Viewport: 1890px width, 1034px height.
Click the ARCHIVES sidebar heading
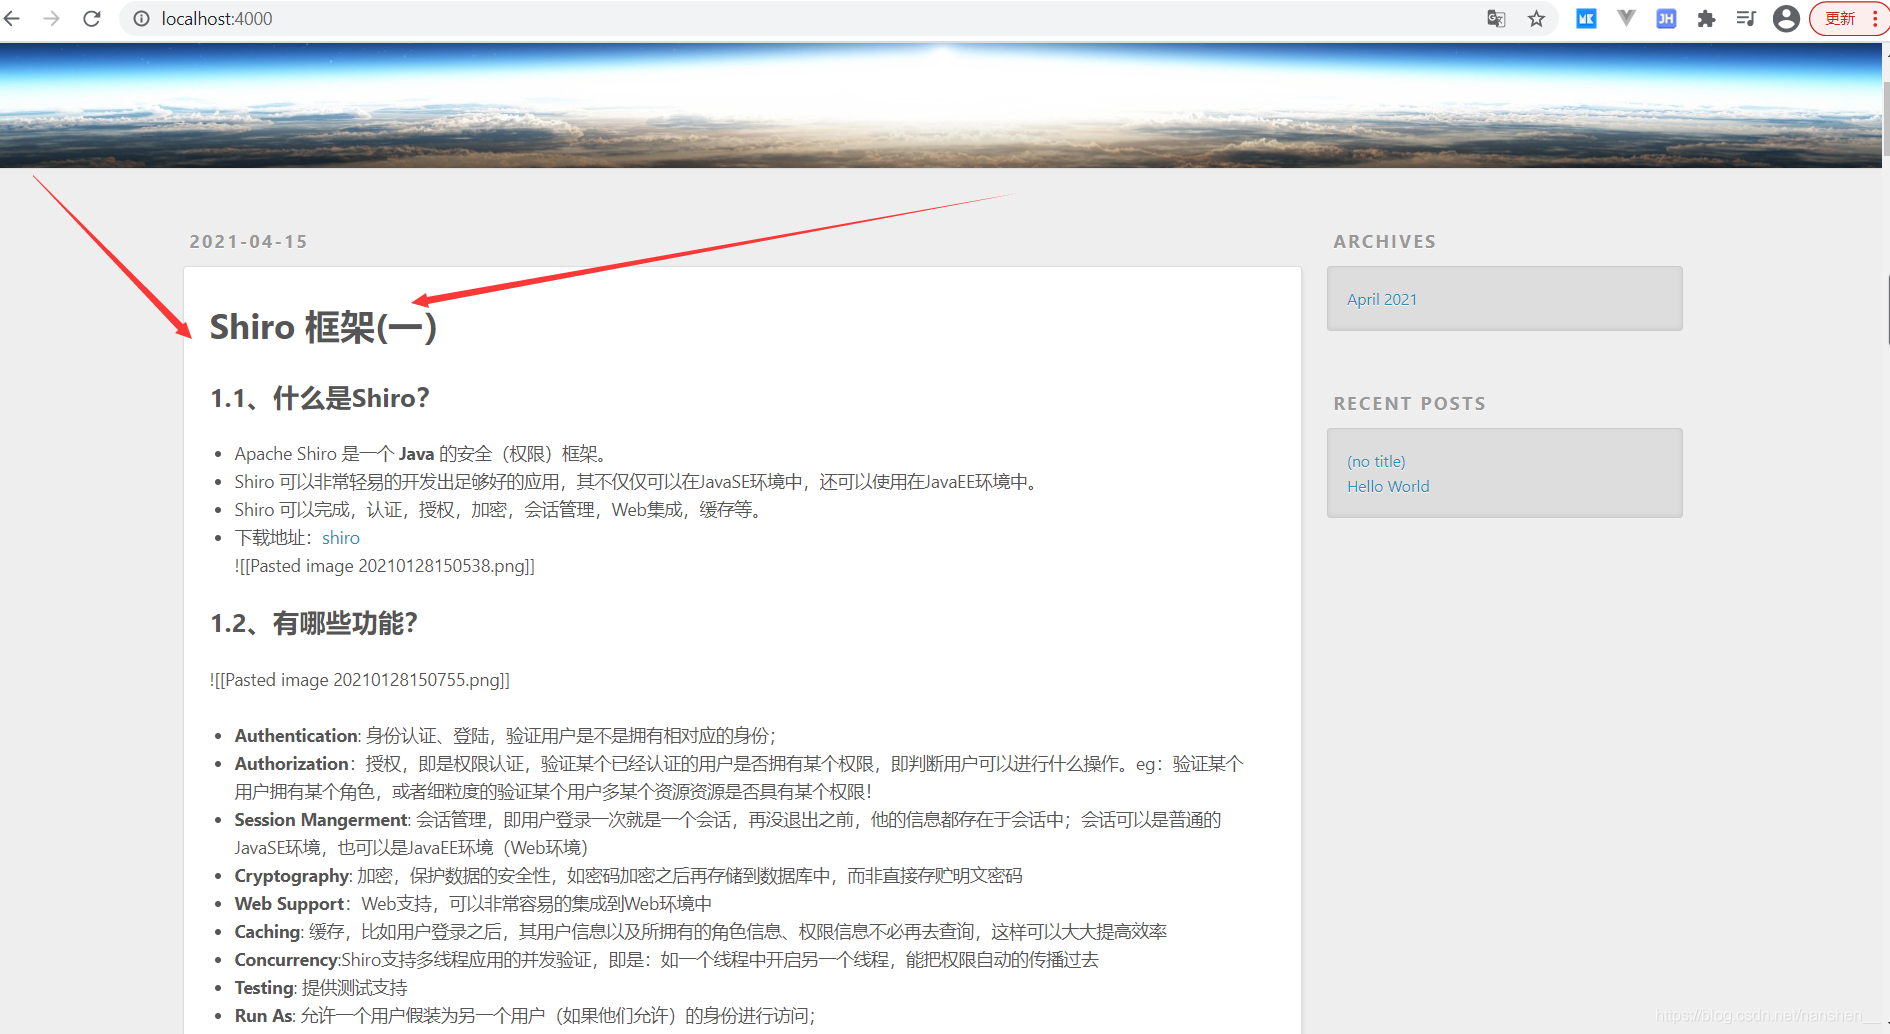pos(1384,242)
